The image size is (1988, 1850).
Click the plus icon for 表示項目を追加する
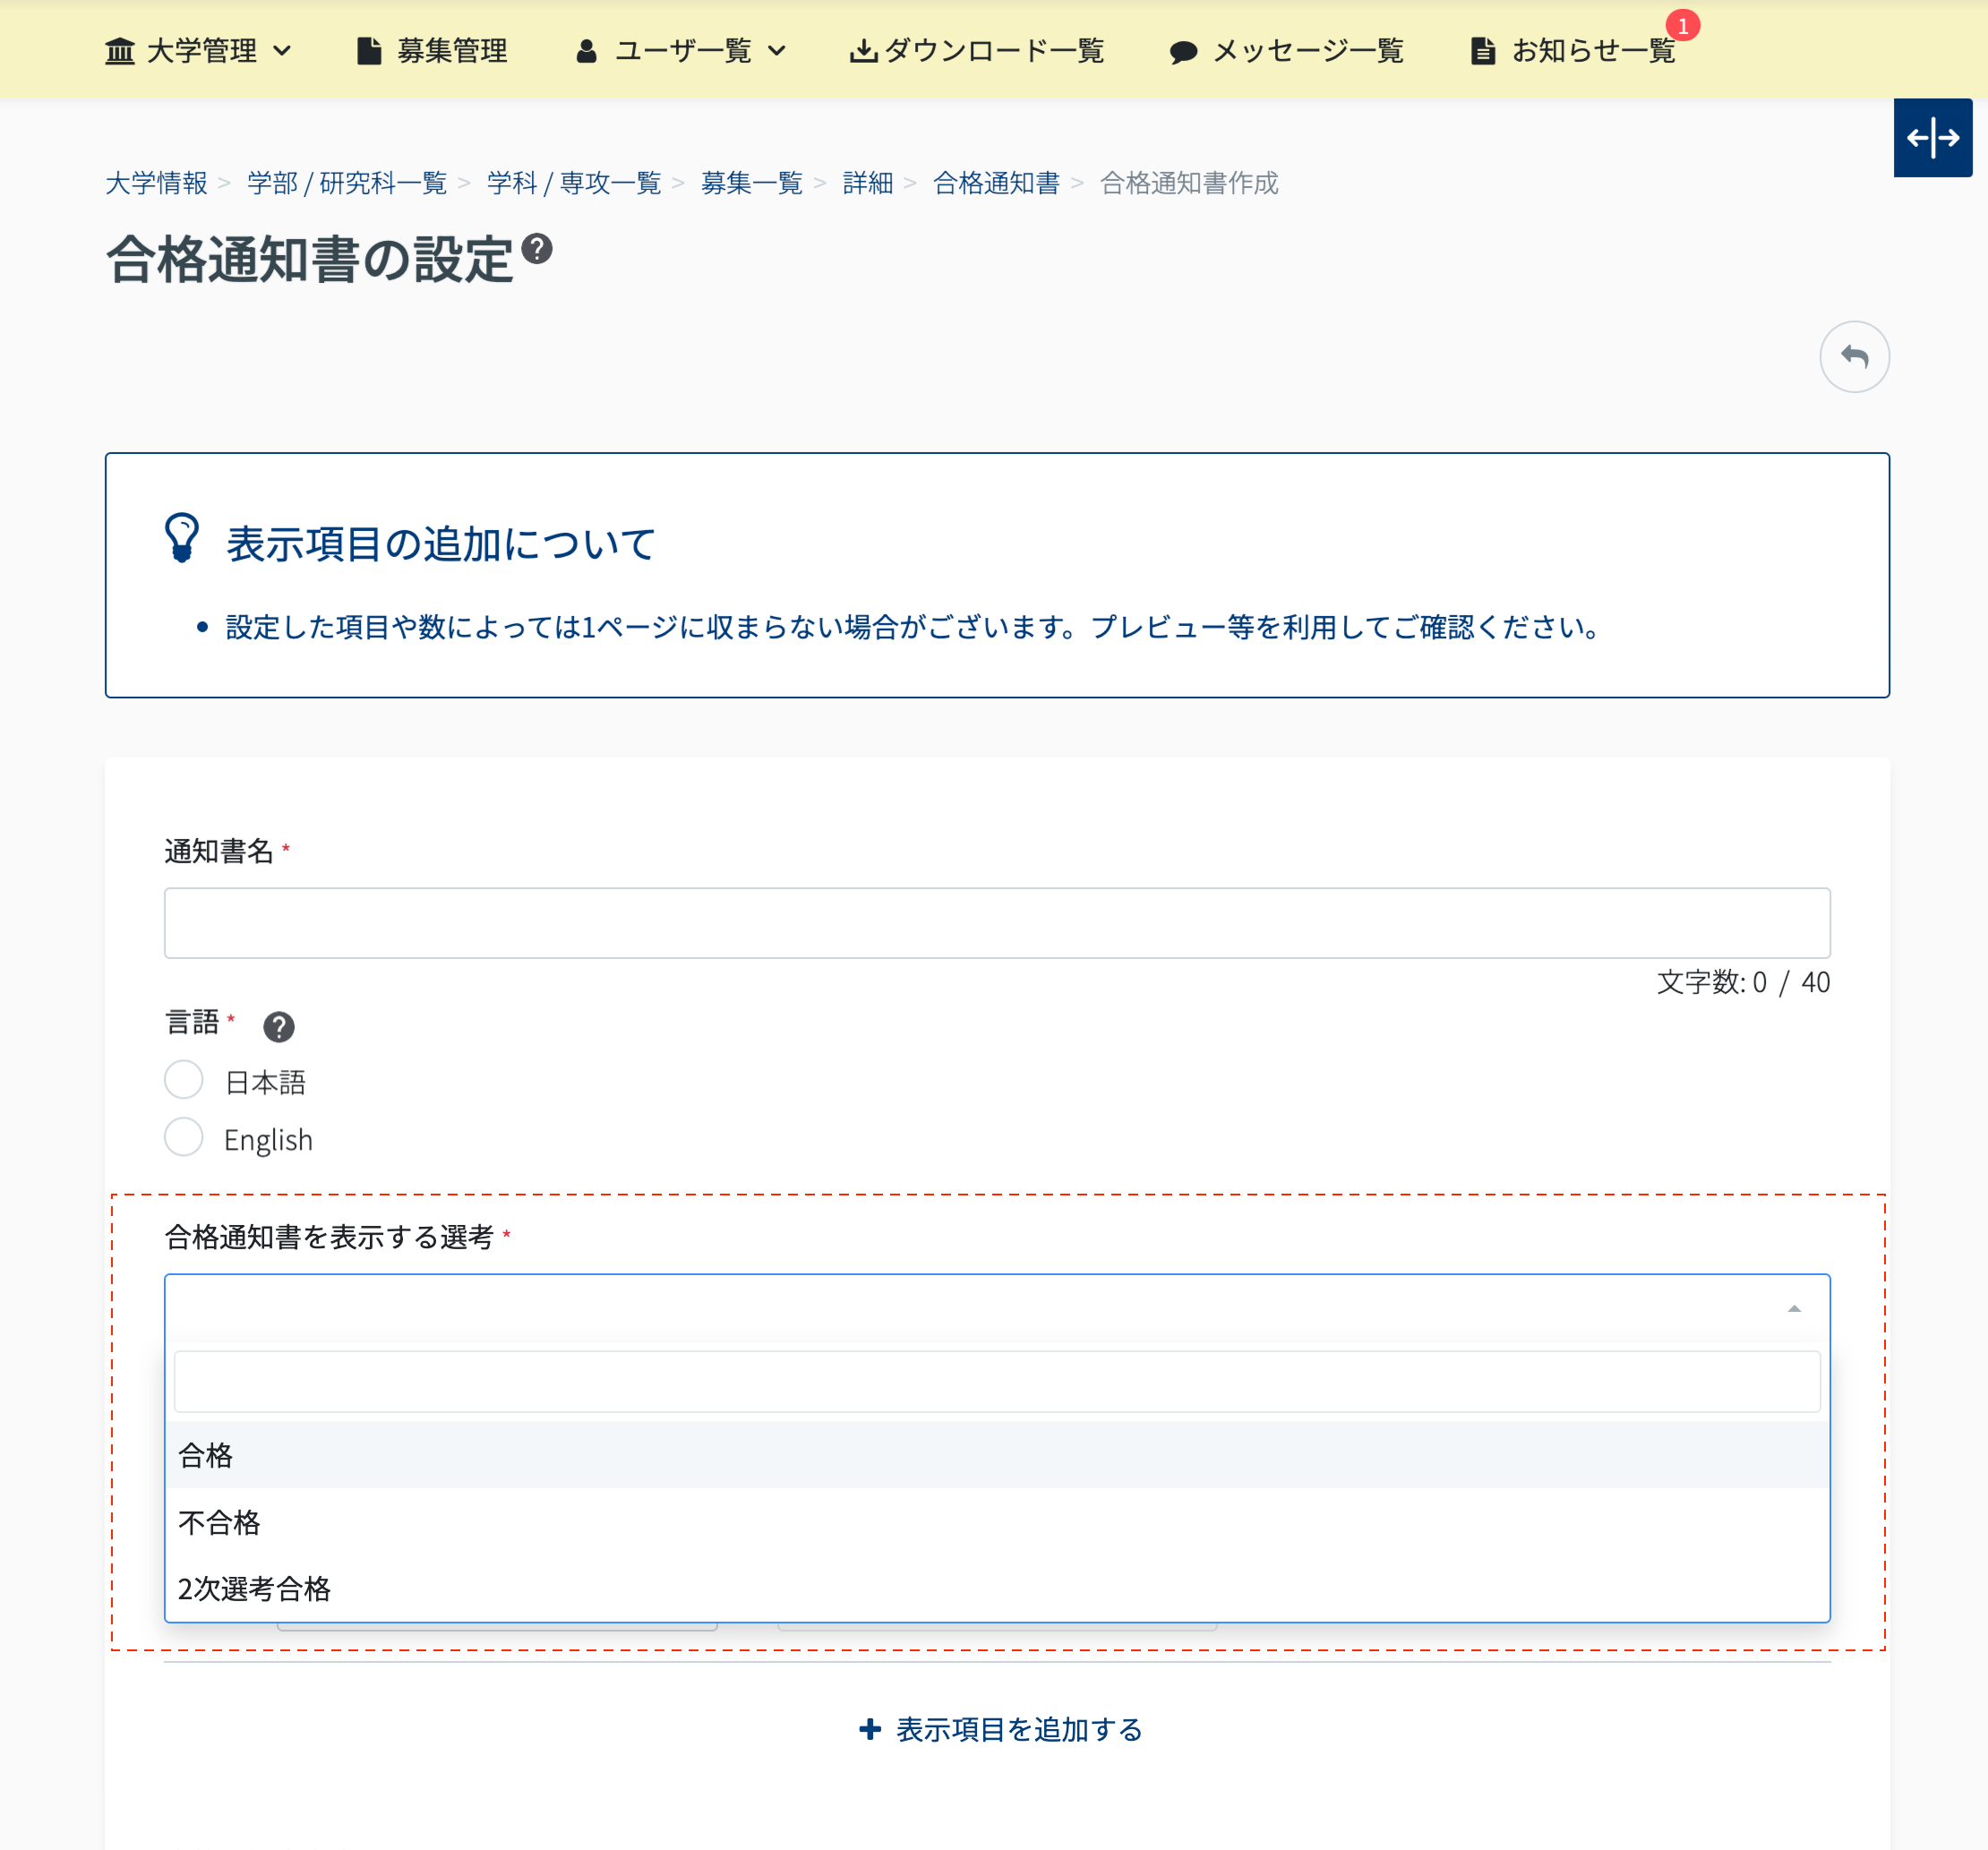coord(870,1729)
